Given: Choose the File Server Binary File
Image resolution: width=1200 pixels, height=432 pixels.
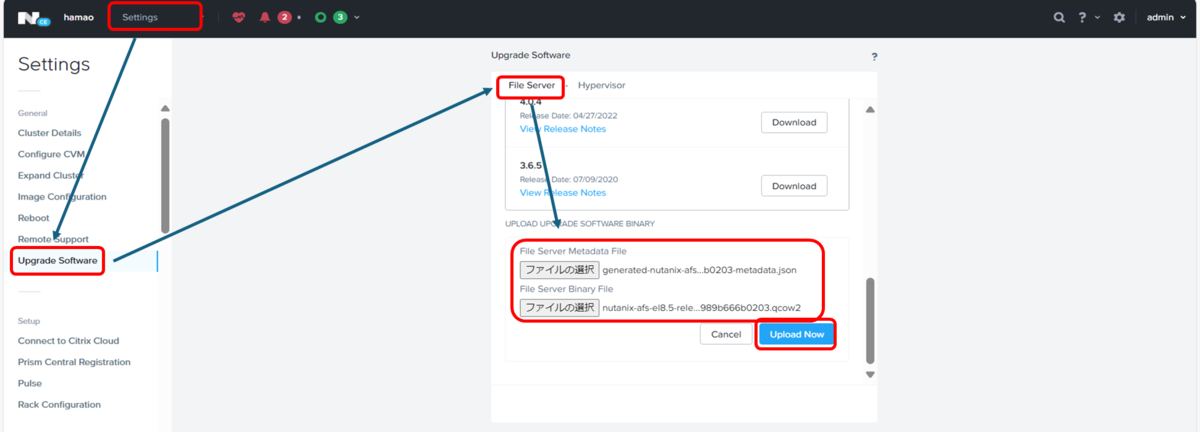Looking at the screenshot, I should pyautogui.click(x=559, y=308).
